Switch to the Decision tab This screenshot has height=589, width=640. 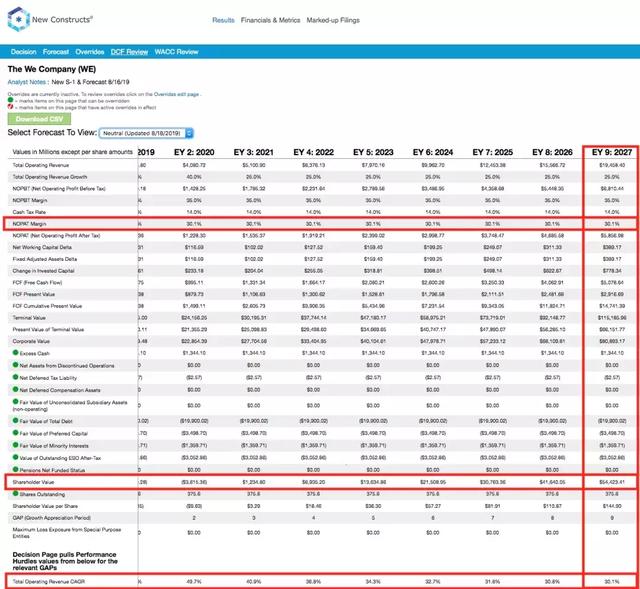click(24, 51)
